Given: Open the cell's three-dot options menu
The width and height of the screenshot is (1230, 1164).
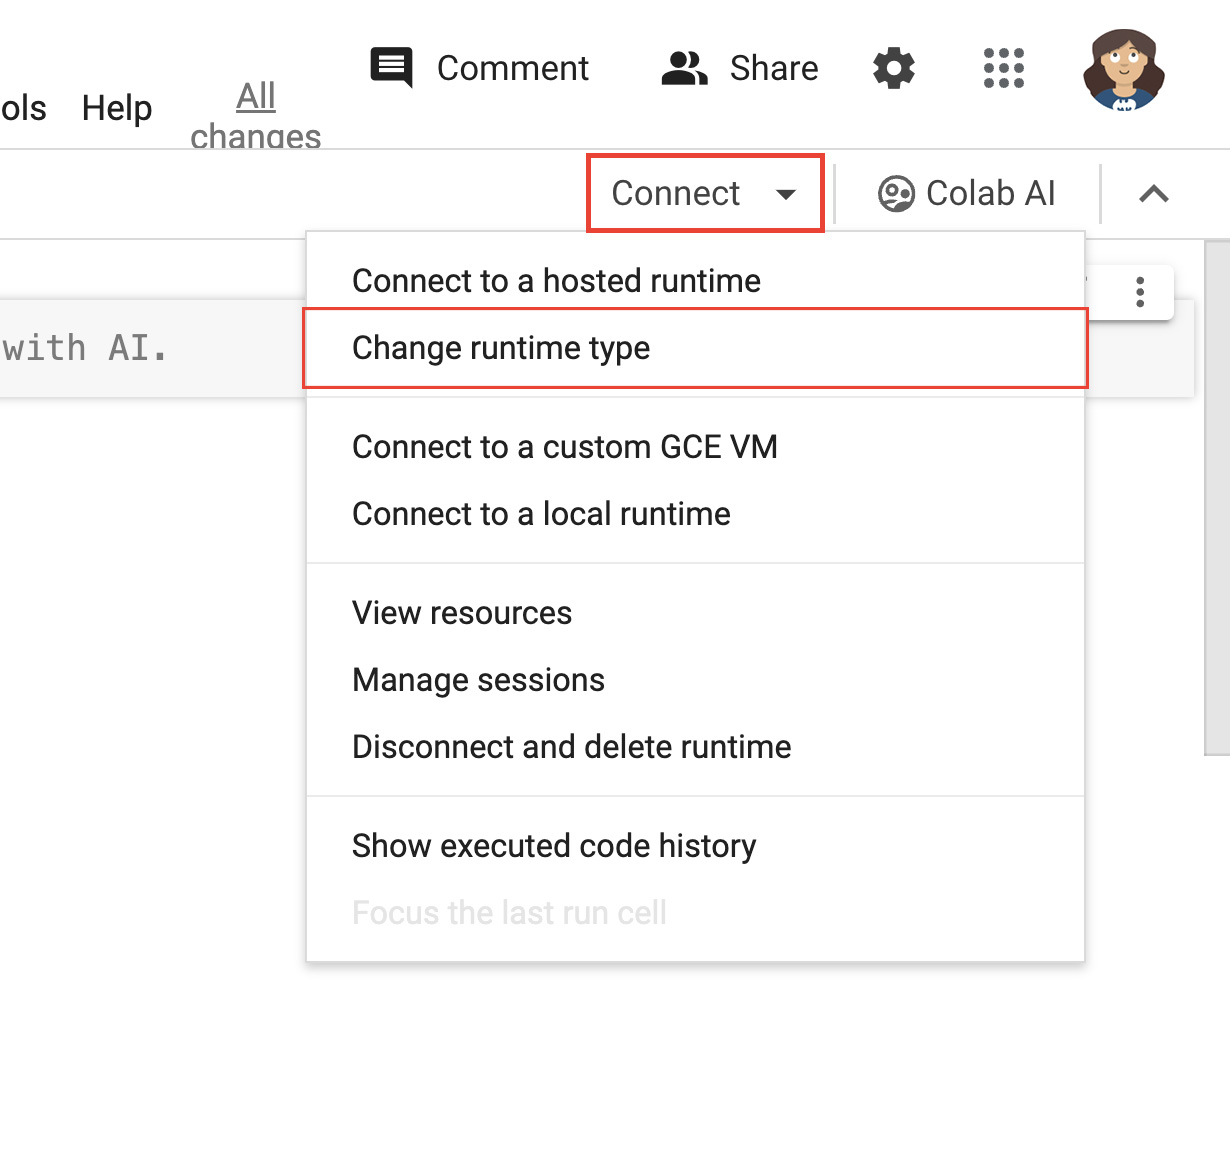Looking at the screenshot, I should pos(1139,292).
